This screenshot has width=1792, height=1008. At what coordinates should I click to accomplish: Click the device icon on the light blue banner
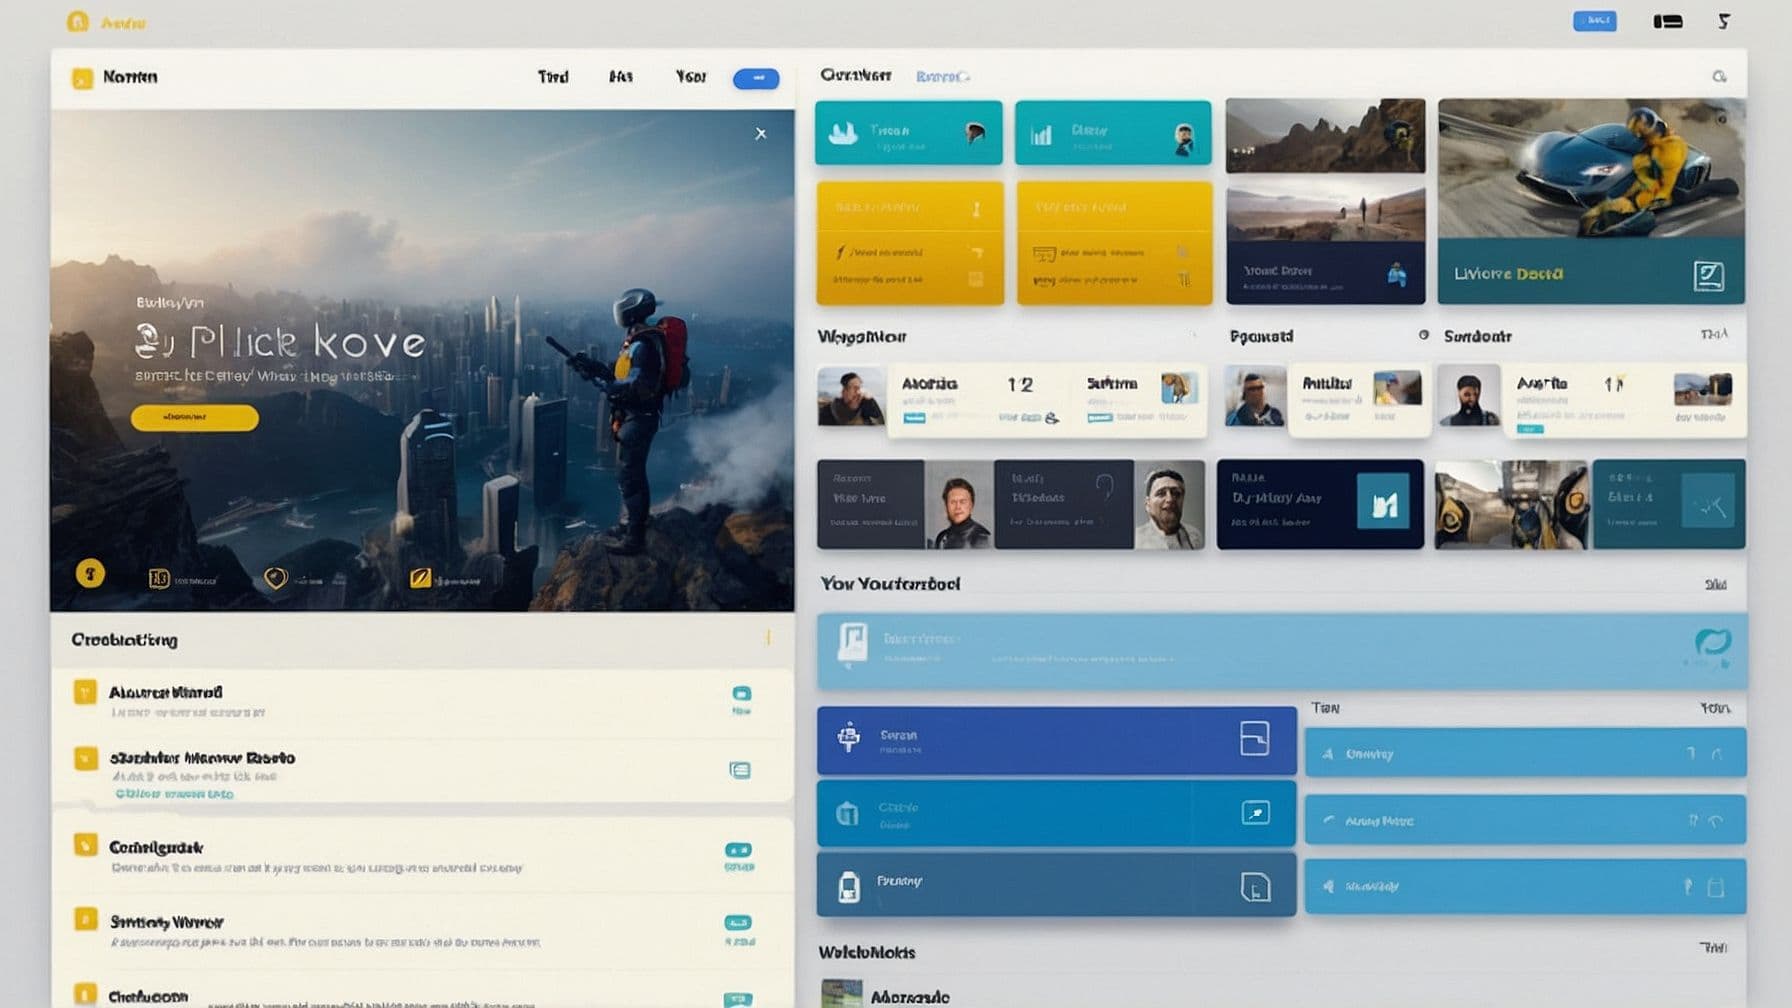(x=853, y=645)
